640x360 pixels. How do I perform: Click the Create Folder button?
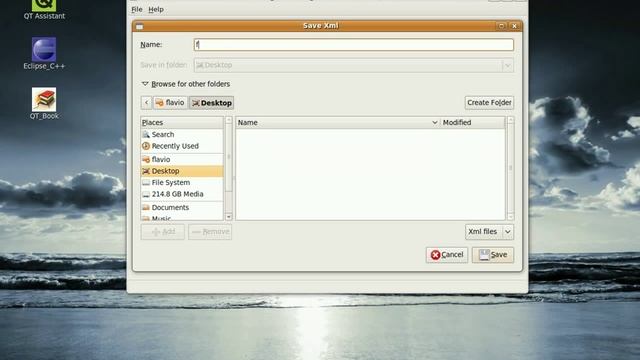(x=489, y=102)
